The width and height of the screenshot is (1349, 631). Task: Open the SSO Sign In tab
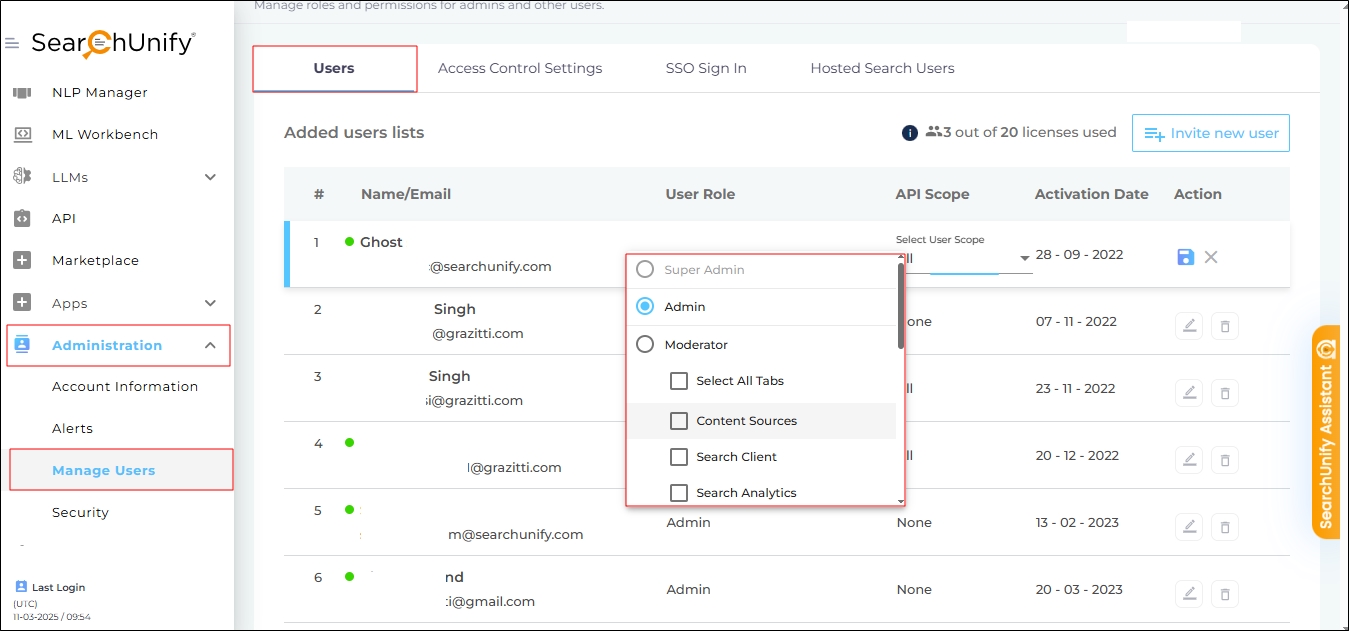pos(706,68)
